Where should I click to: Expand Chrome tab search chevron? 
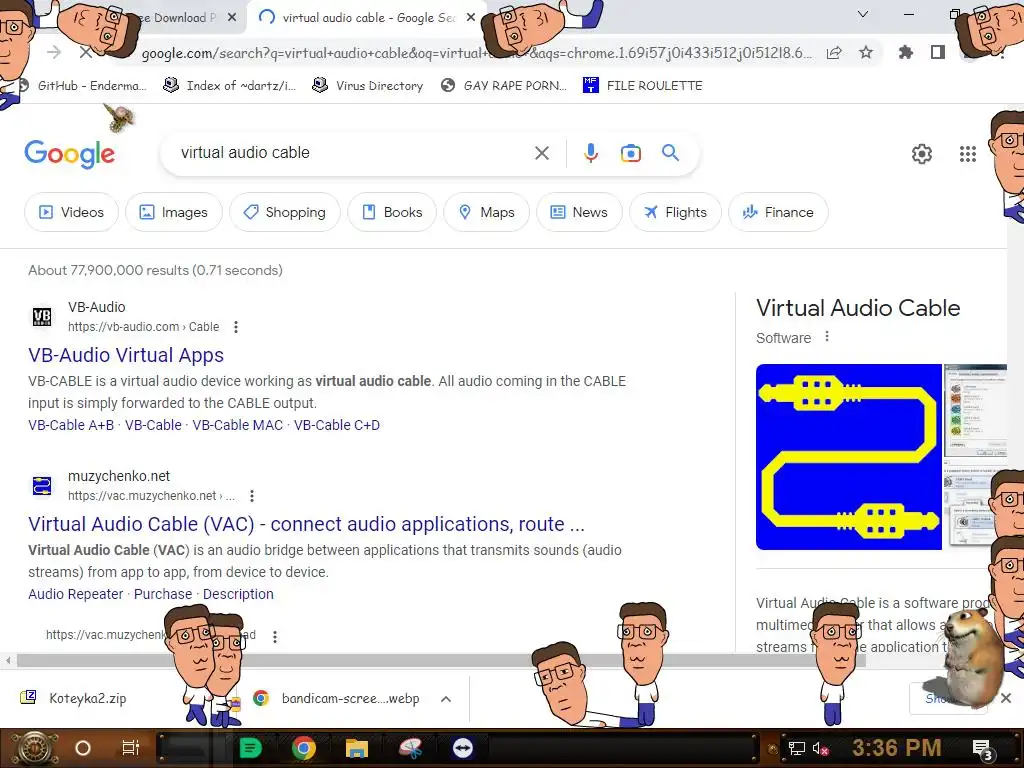(863, 14)
